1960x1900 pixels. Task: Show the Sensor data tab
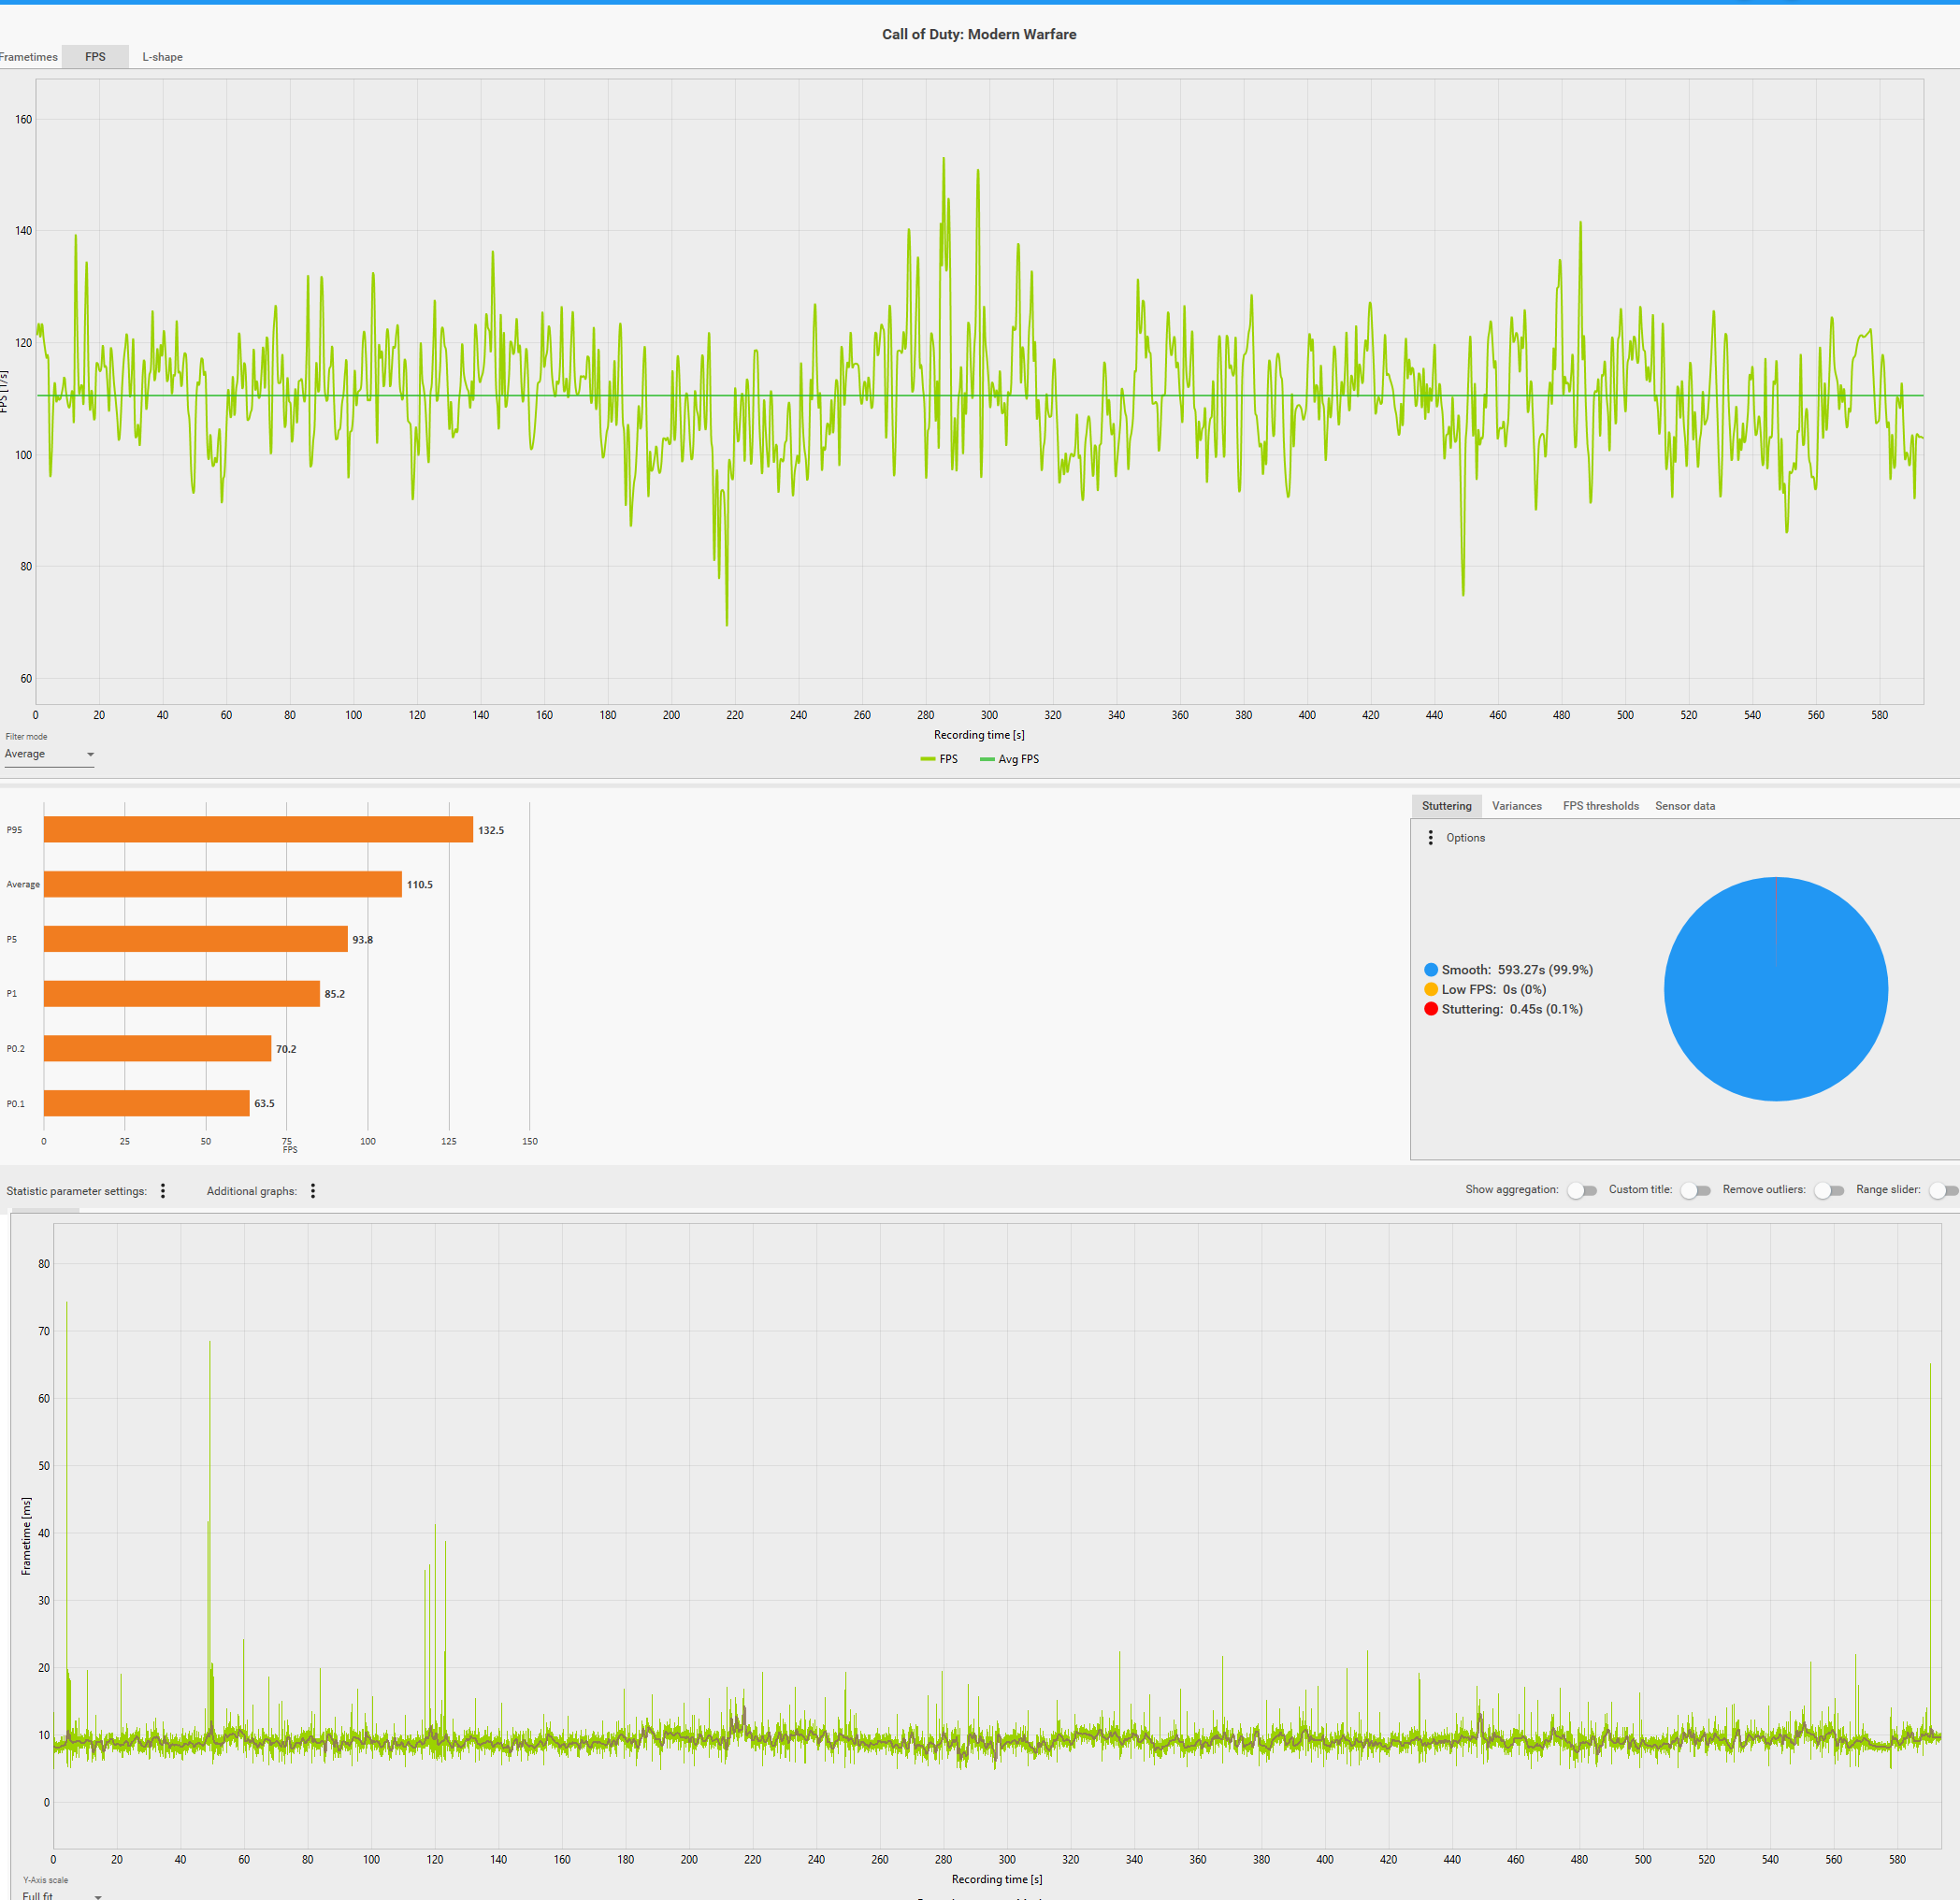[1684, 806]
